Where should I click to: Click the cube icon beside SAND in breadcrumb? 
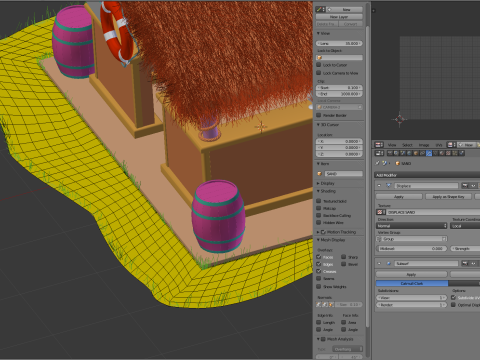click(x=397, y=163)
